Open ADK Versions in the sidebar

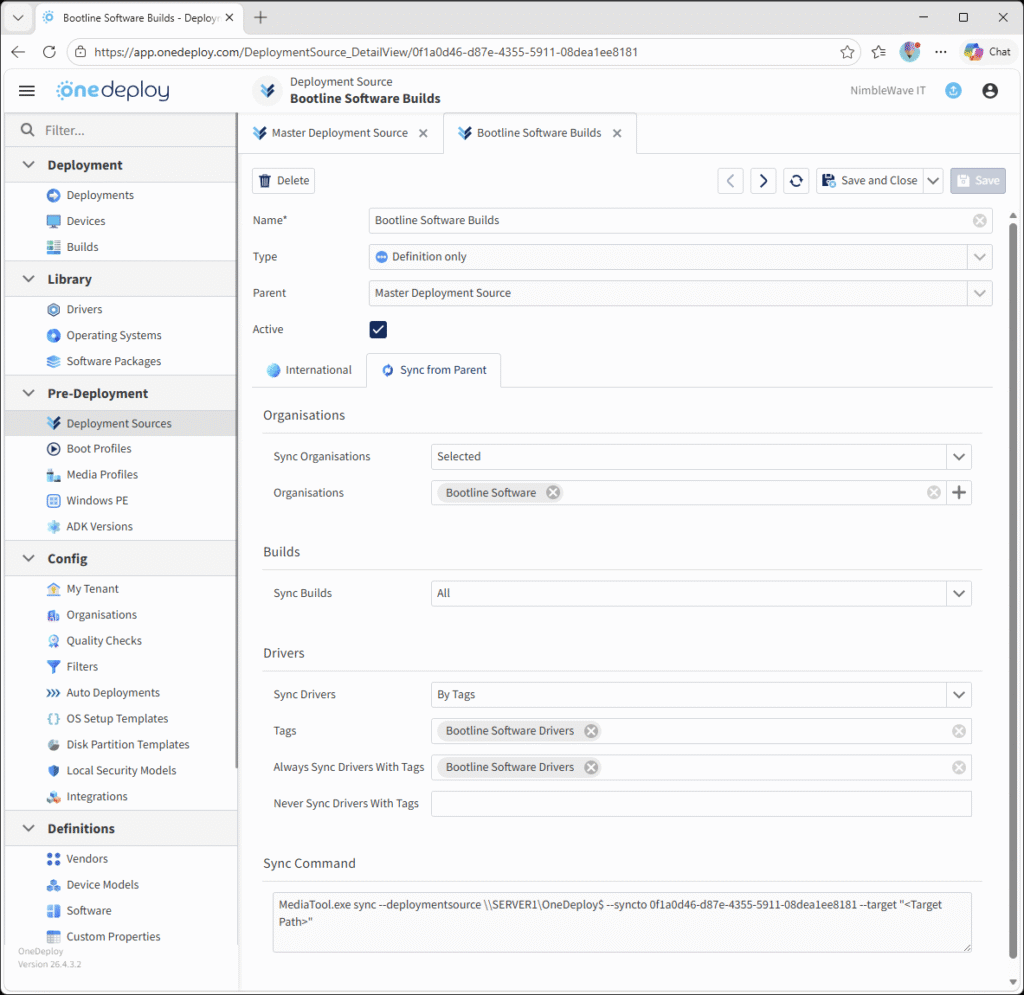click(99, 526)
